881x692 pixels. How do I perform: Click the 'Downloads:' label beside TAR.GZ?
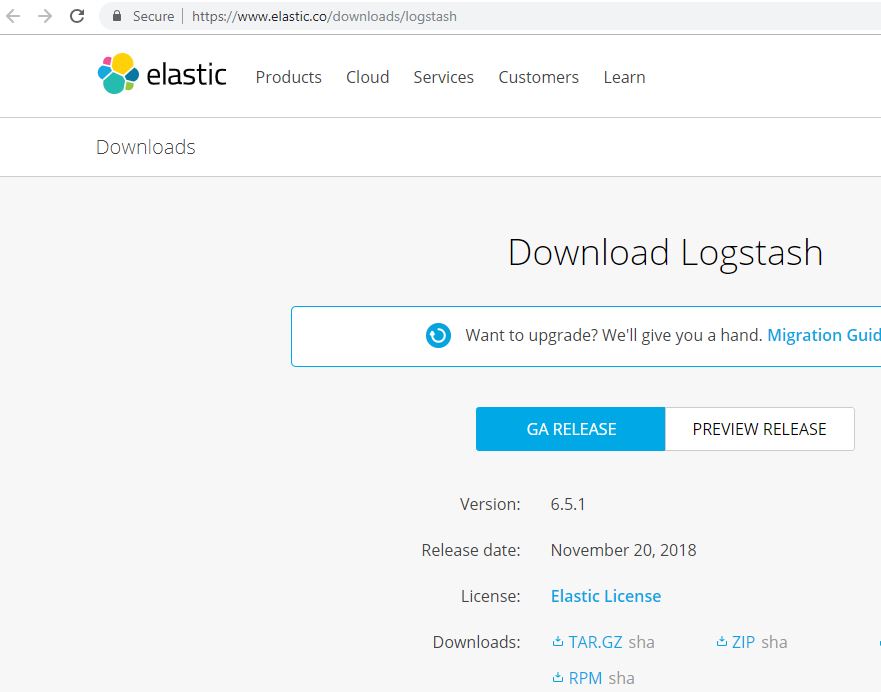pos(476,642)
